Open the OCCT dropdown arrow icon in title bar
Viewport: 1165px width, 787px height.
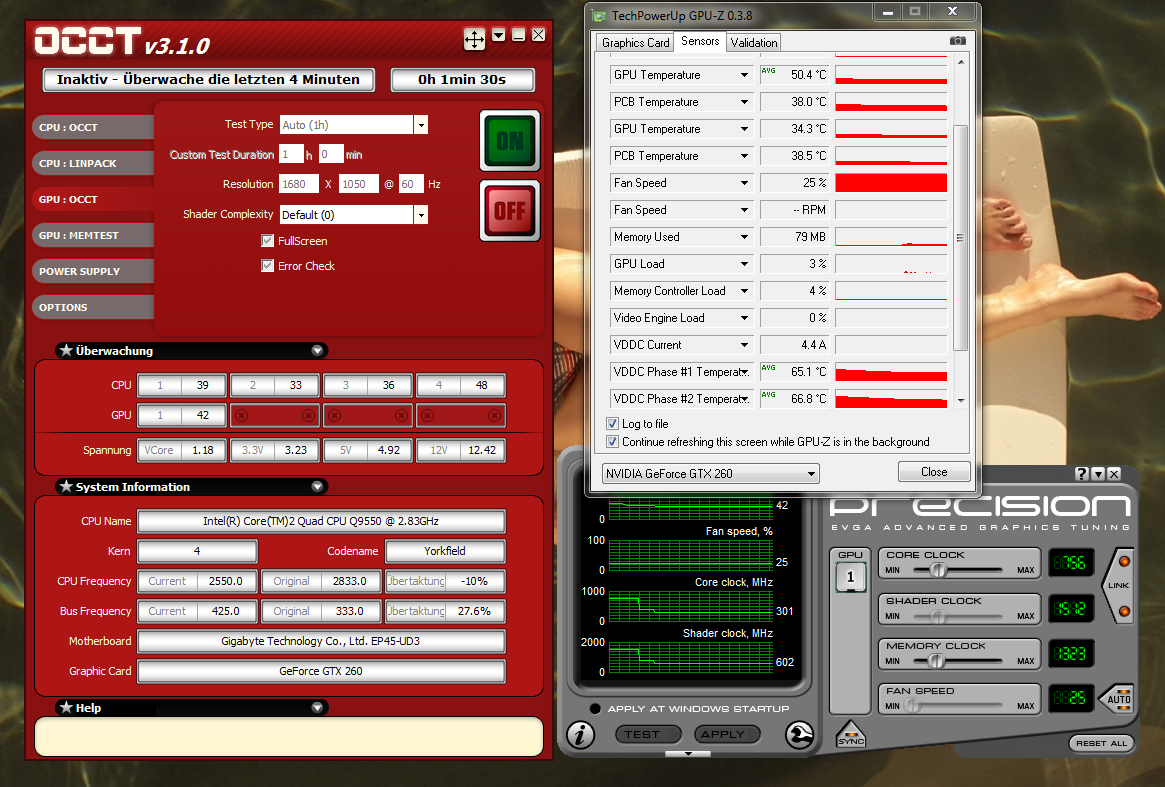tap(499, 35)
